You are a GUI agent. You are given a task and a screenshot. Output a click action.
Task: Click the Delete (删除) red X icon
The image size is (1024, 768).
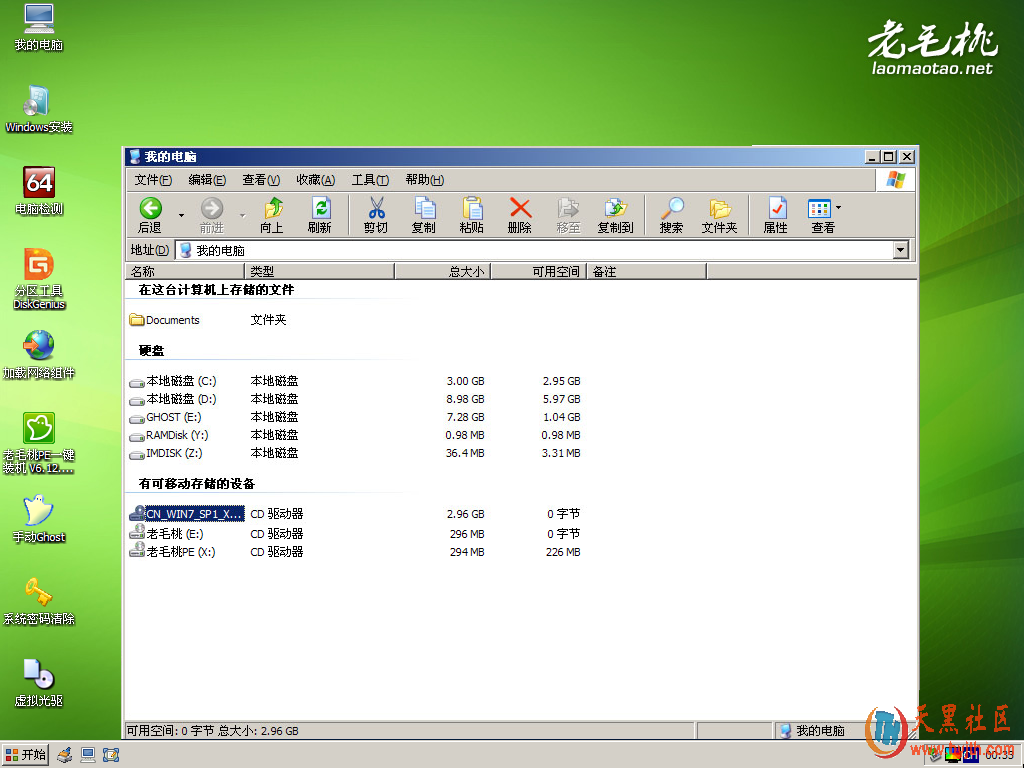pyautogui.click(x=520, y=214)
